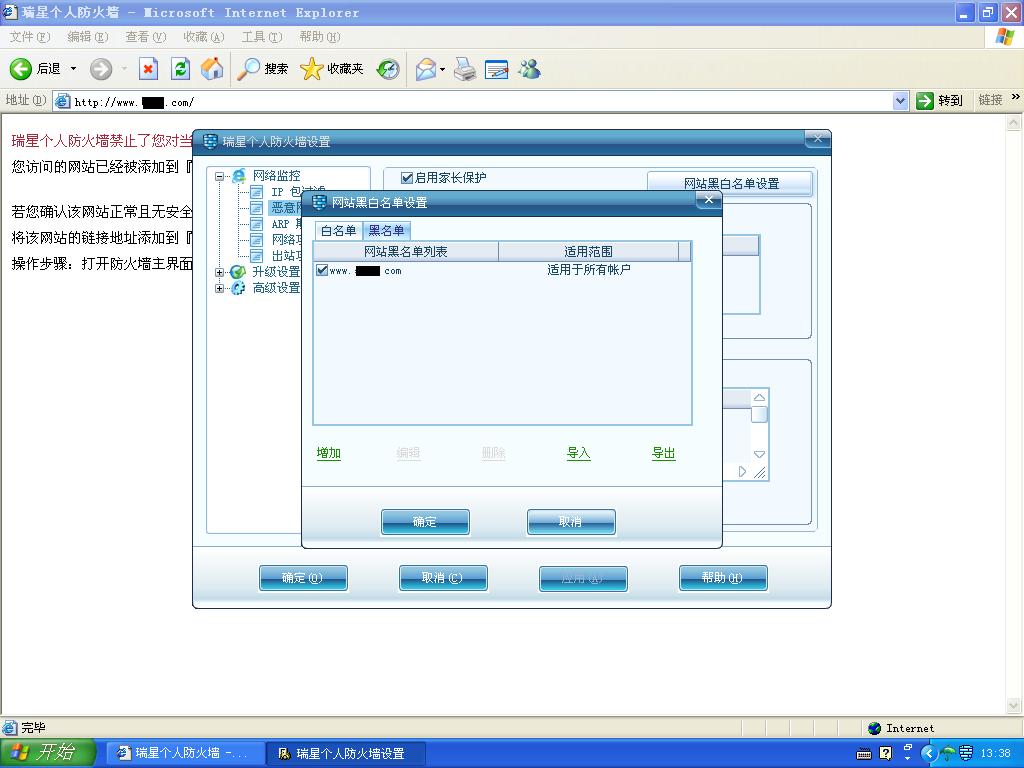Screen dimensions: 1024x768
Task: Select the ARP tree item
Action: pos(286,223)
